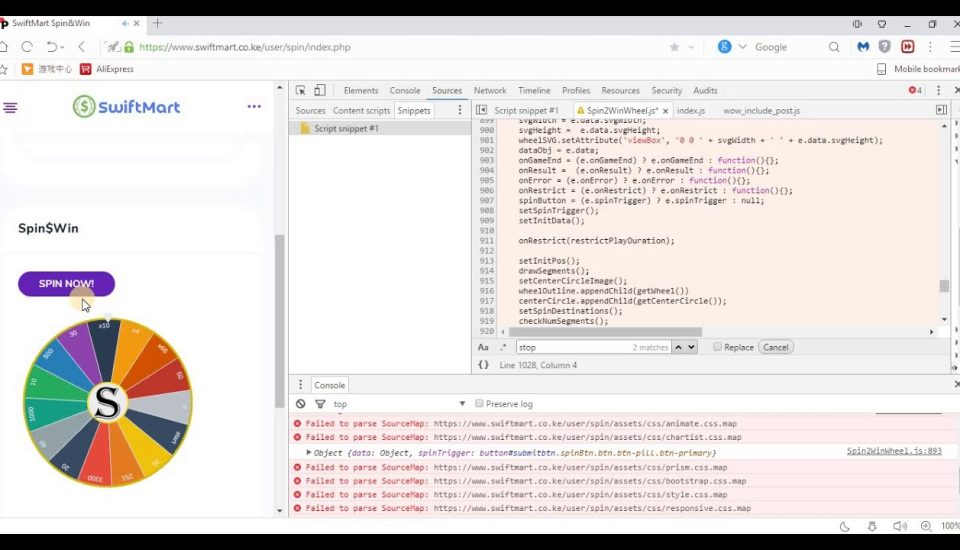The height and width of the screenshot is (550, 960).
Task: Go to next search match arrow
Action: (x=691, y=347)
